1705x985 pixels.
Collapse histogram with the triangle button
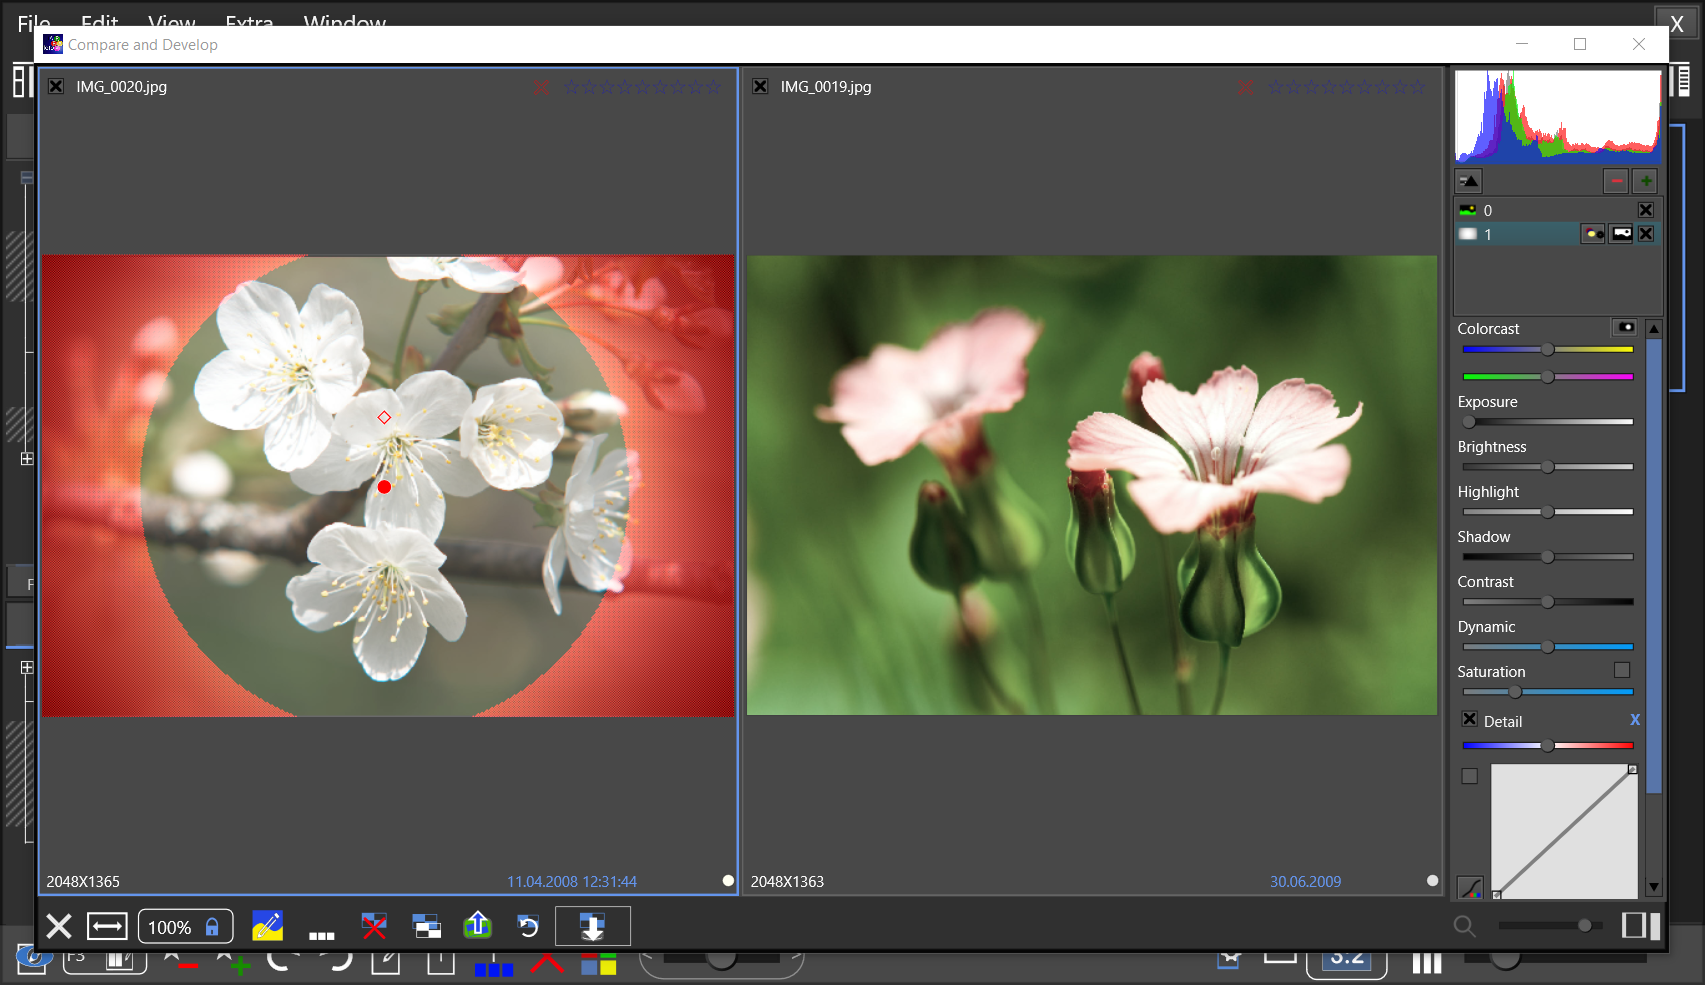[x=1468, y=181]
